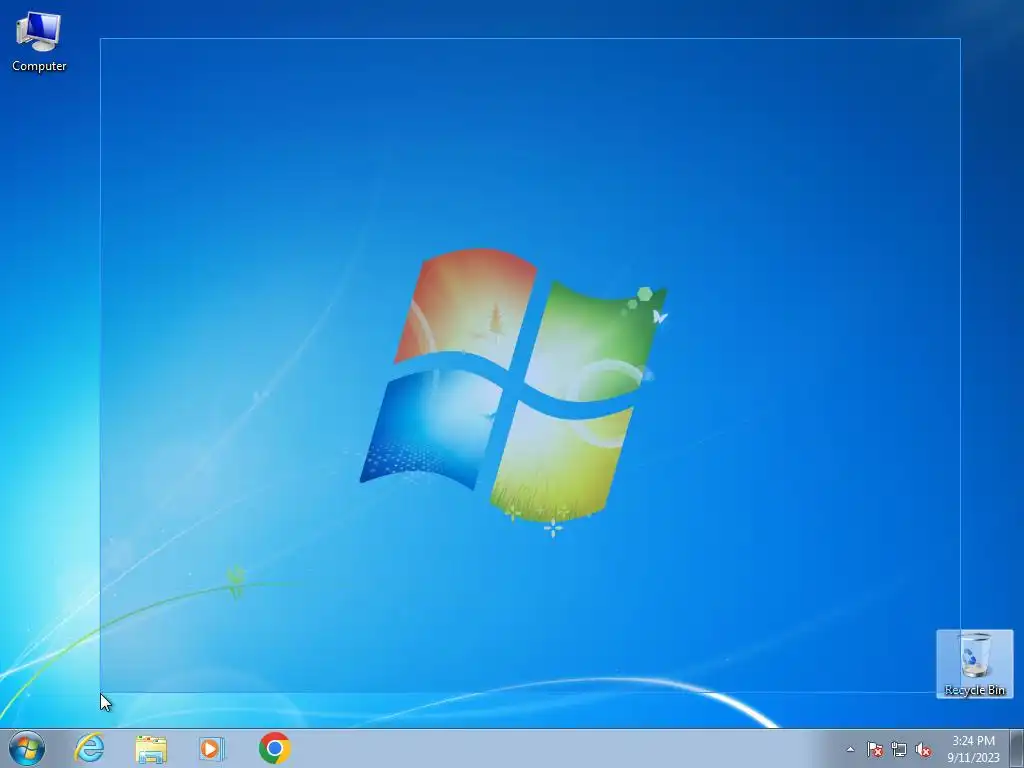Open the Action Center flag icon
The width and height of the screenshot is (1024, 768).
pyautogui.click(x=875, y=749)
